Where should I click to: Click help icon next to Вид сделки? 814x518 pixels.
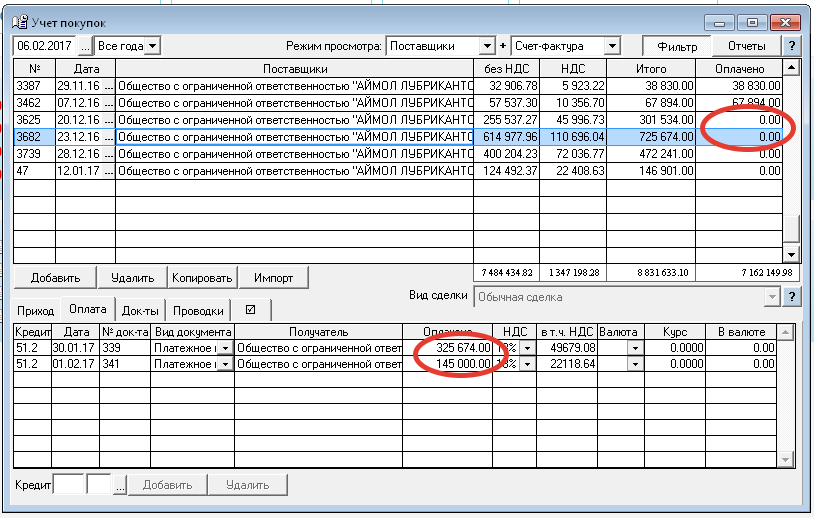click(x=791, y=297)
